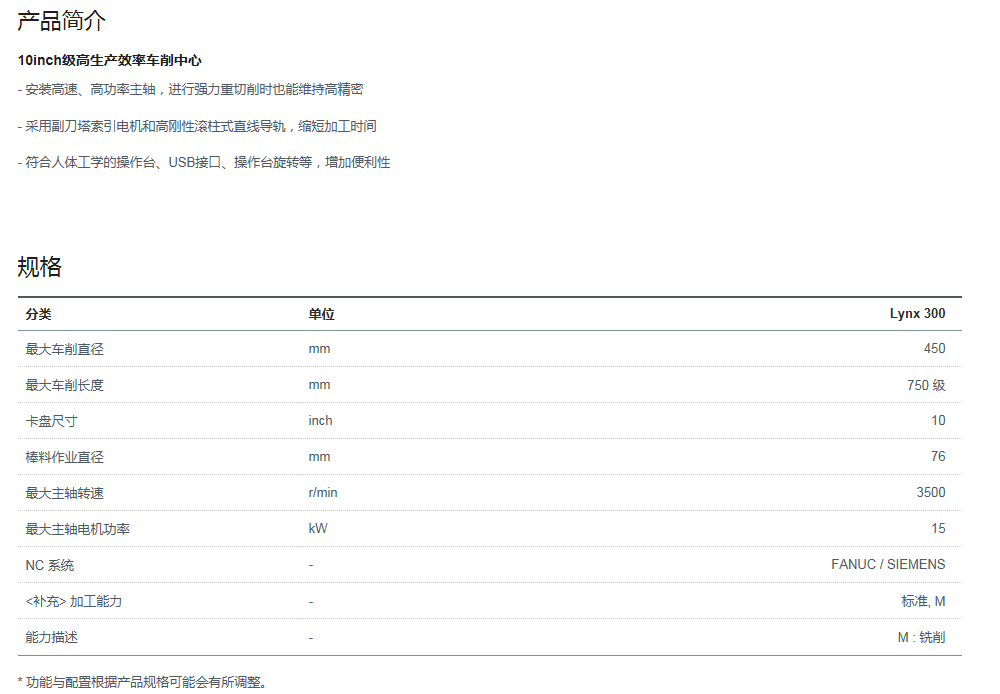Select the NC 系统 row label
The image size is (1000, 694).
coord(50,565)
